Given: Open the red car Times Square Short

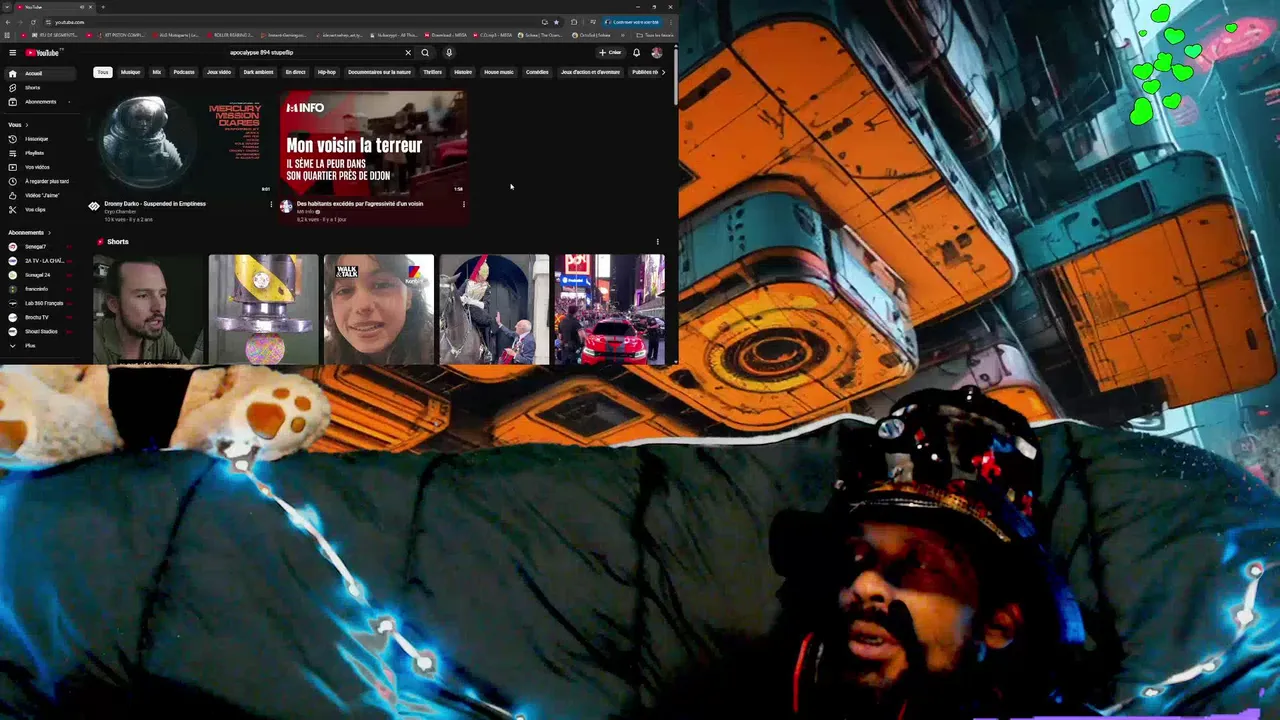Looking at the screenshot, I should [610, 309].
